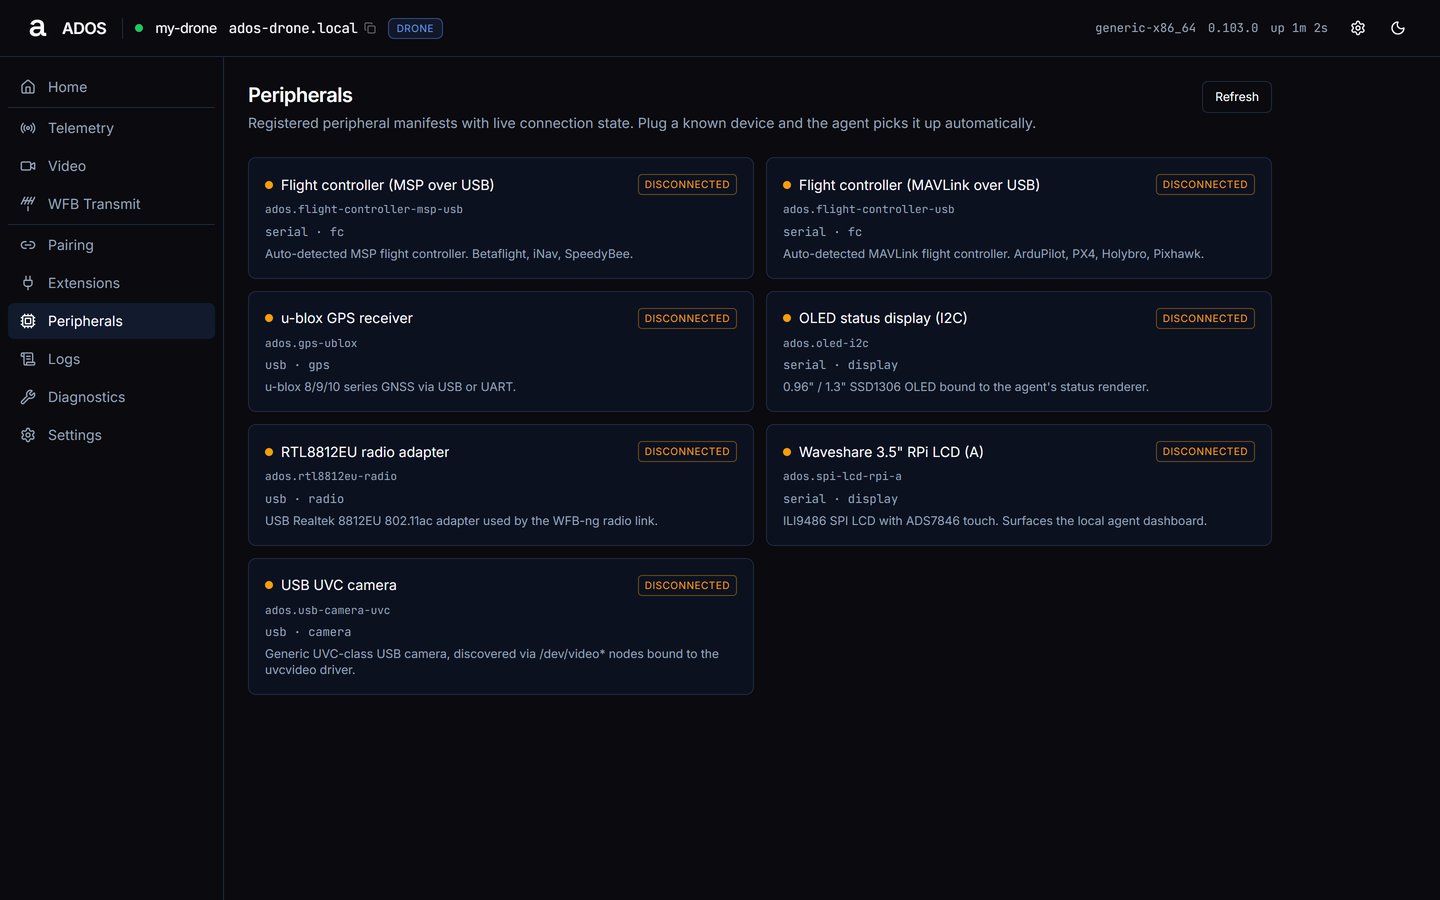1440x900 pixels.
Task: Click the uptime readout in the header
Action: coord(1299,28)
